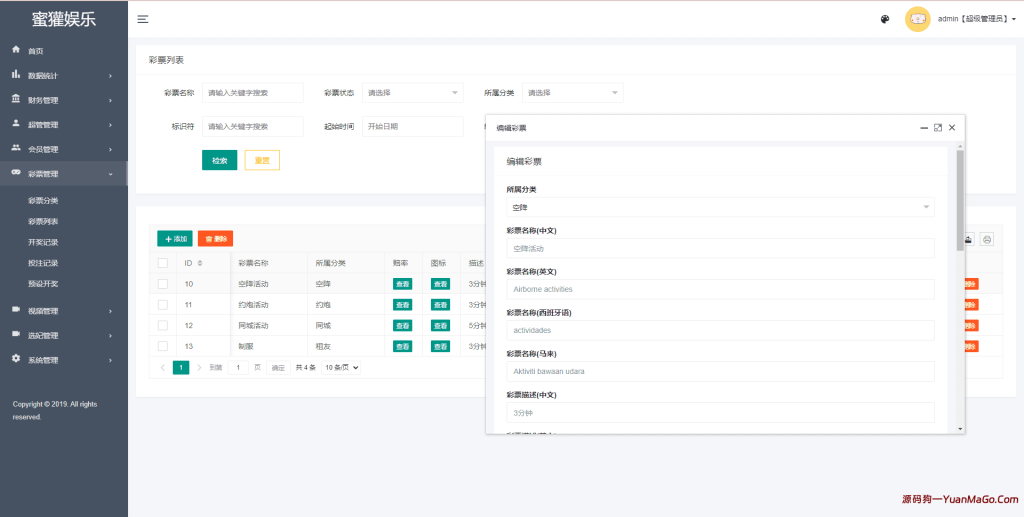Click the 彩票名称(英文) input field
The width and height of the screenshot is (1024, 517).
tap(720, 289)
